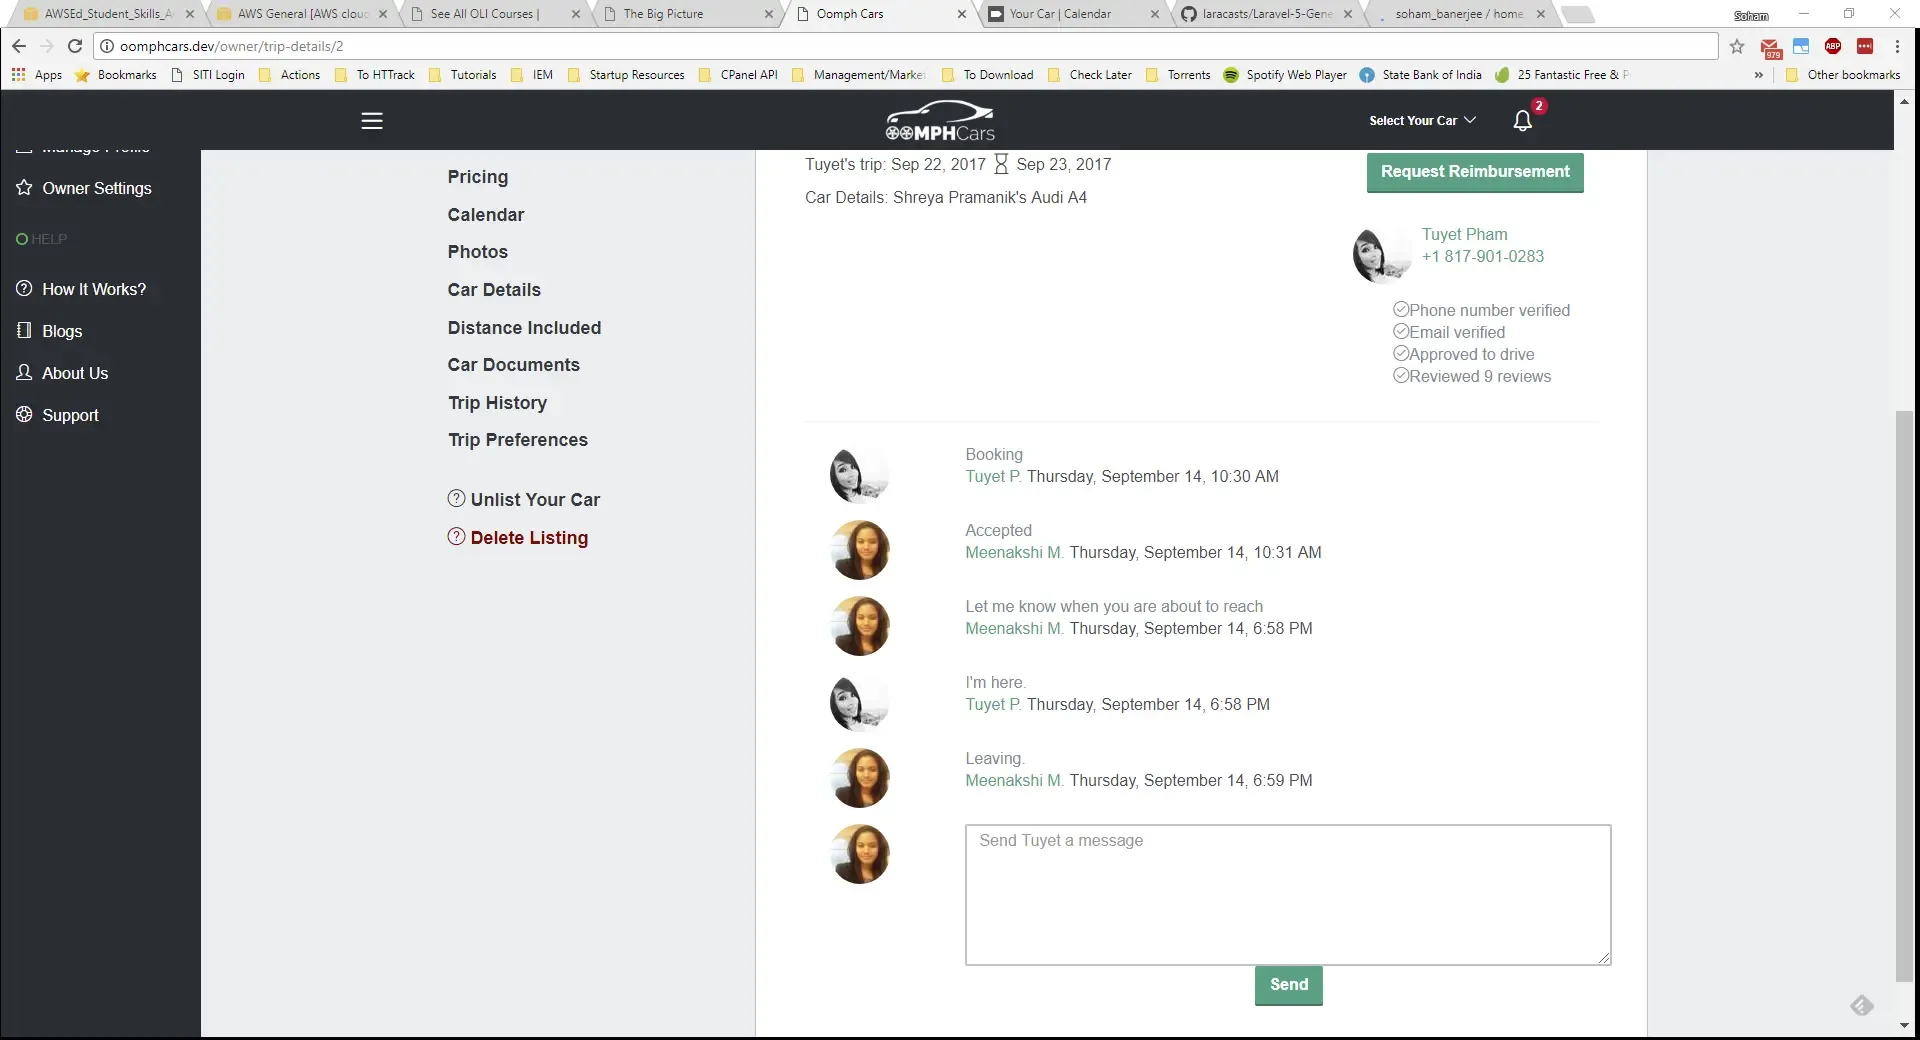Click inside the Send Tuyet a message field
The image size is (1920, 1040).
pos(1287,895)
